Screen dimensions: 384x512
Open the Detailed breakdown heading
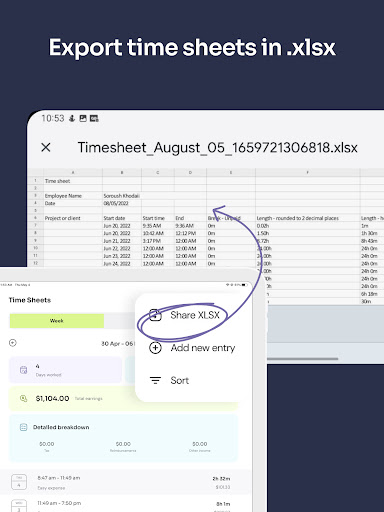pos(61,427)
